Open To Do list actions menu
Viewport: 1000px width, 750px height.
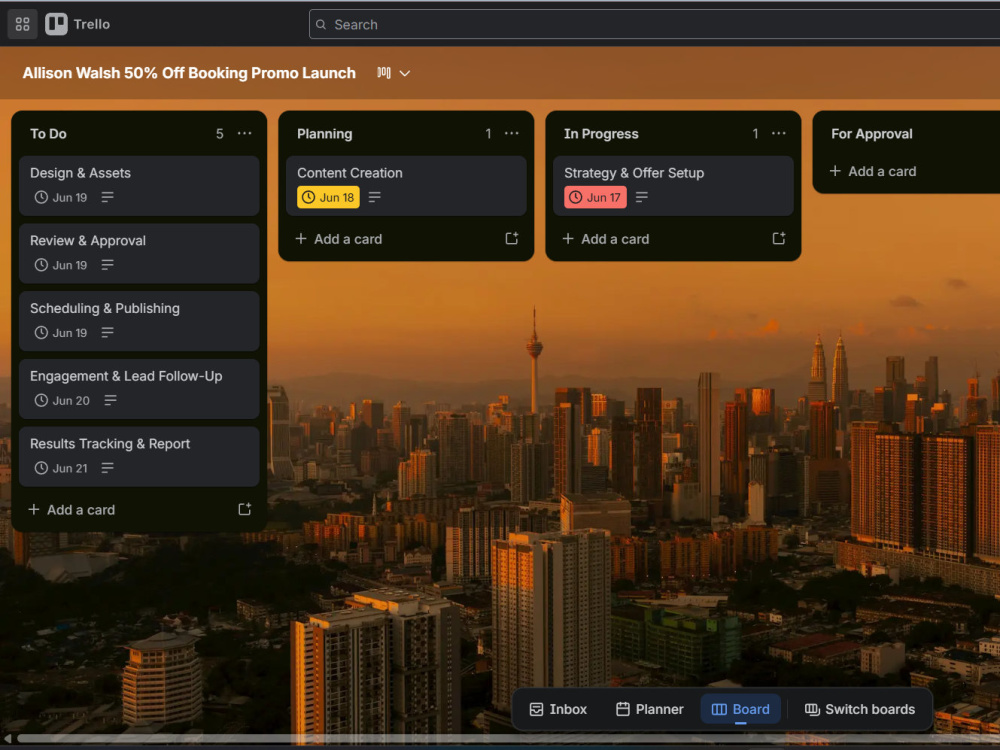point(244,133)
